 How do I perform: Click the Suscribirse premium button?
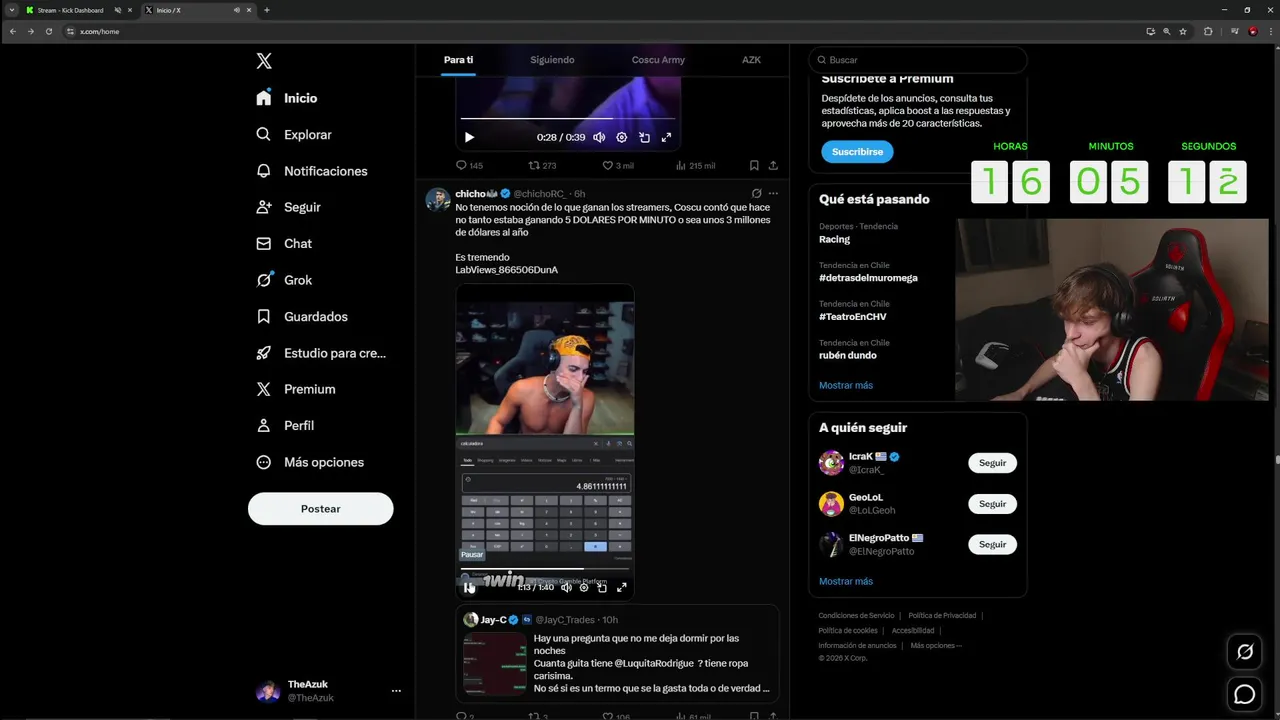(x=857, y=151)
